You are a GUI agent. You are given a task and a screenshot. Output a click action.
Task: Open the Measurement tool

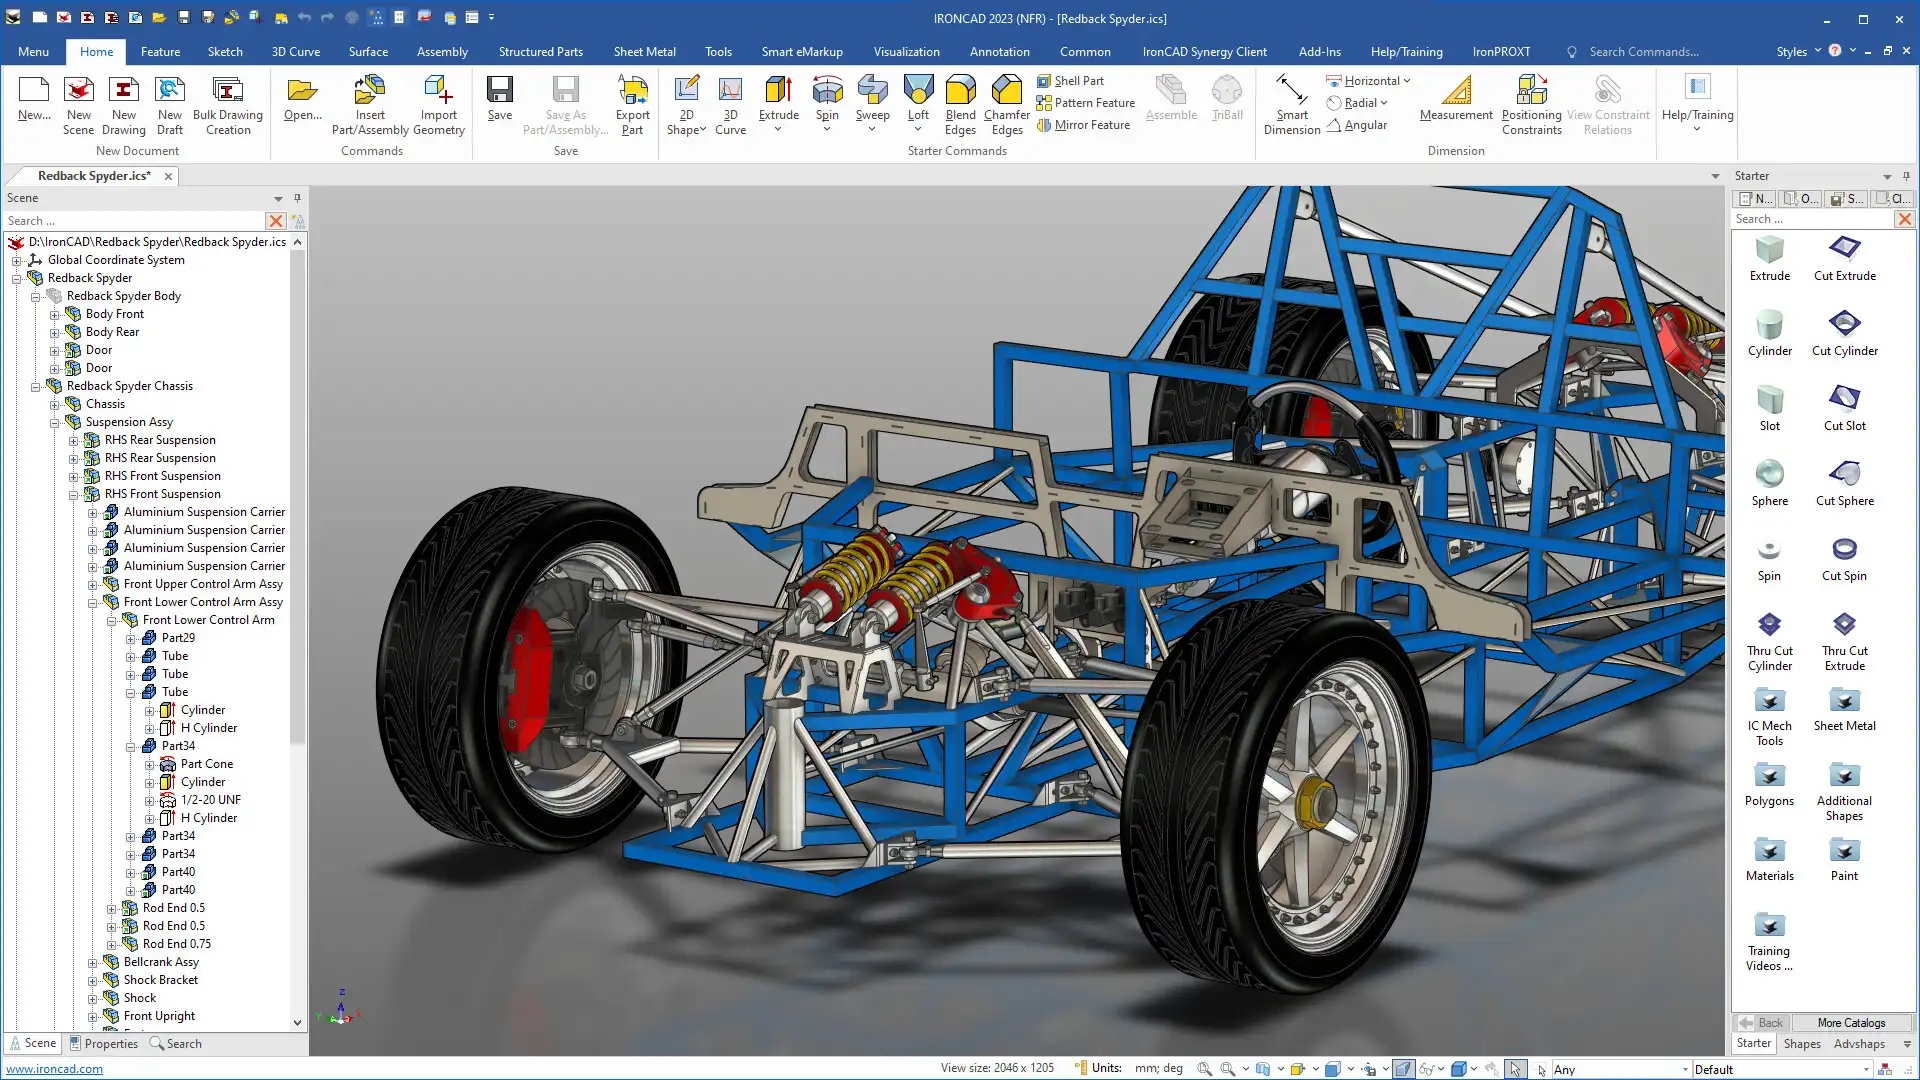pos(1455,92)
